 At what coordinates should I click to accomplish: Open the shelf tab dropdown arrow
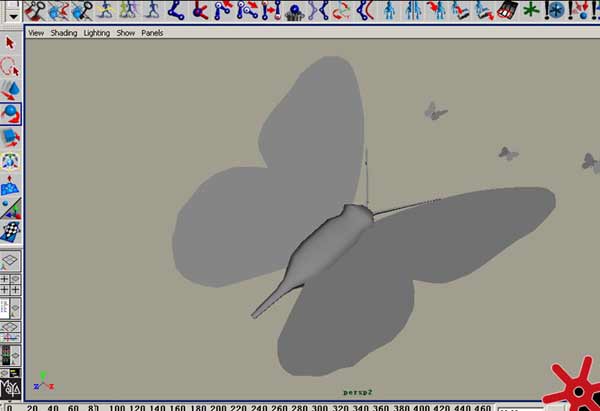(13, 17)
